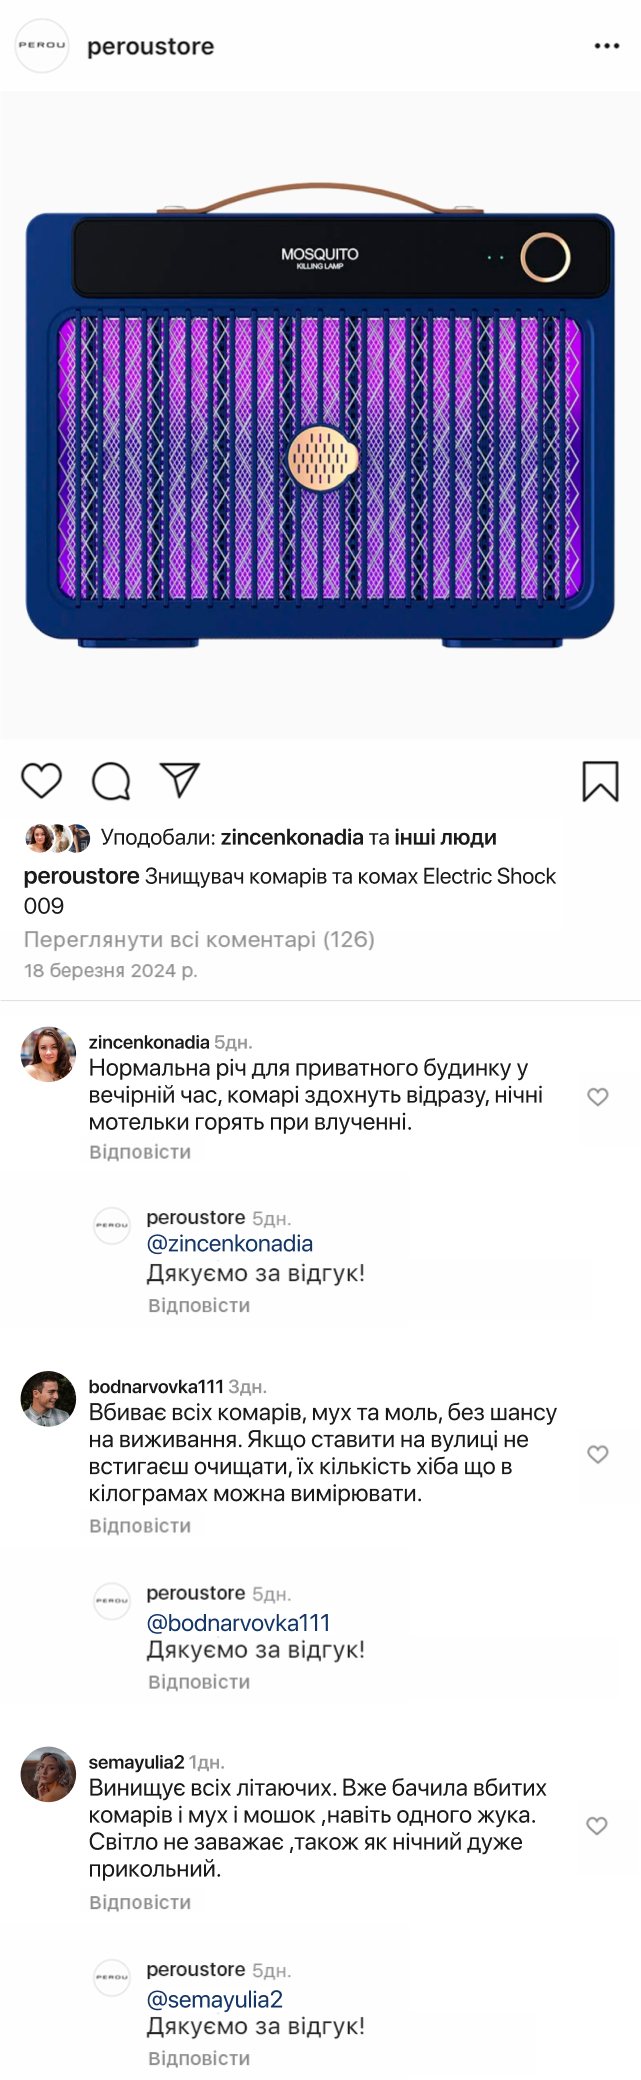Like semayulia2's comment heart
The width and height of the screenshot is (641, 2080).
click(597, 1826)
